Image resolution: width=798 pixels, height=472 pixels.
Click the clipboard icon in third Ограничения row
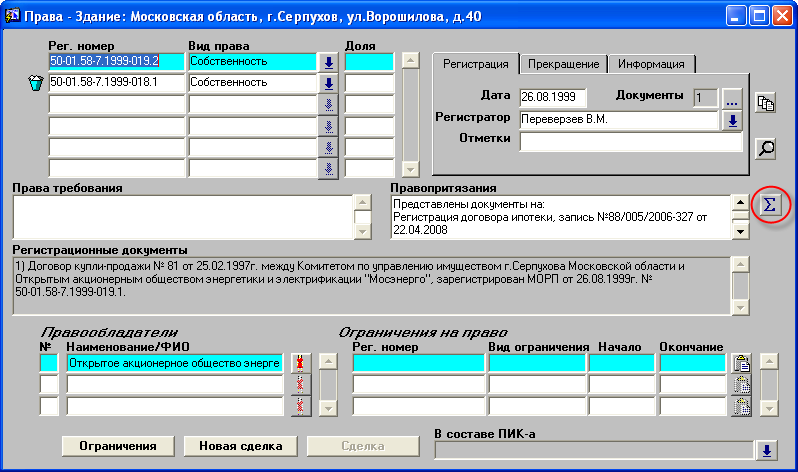(742, 406)
